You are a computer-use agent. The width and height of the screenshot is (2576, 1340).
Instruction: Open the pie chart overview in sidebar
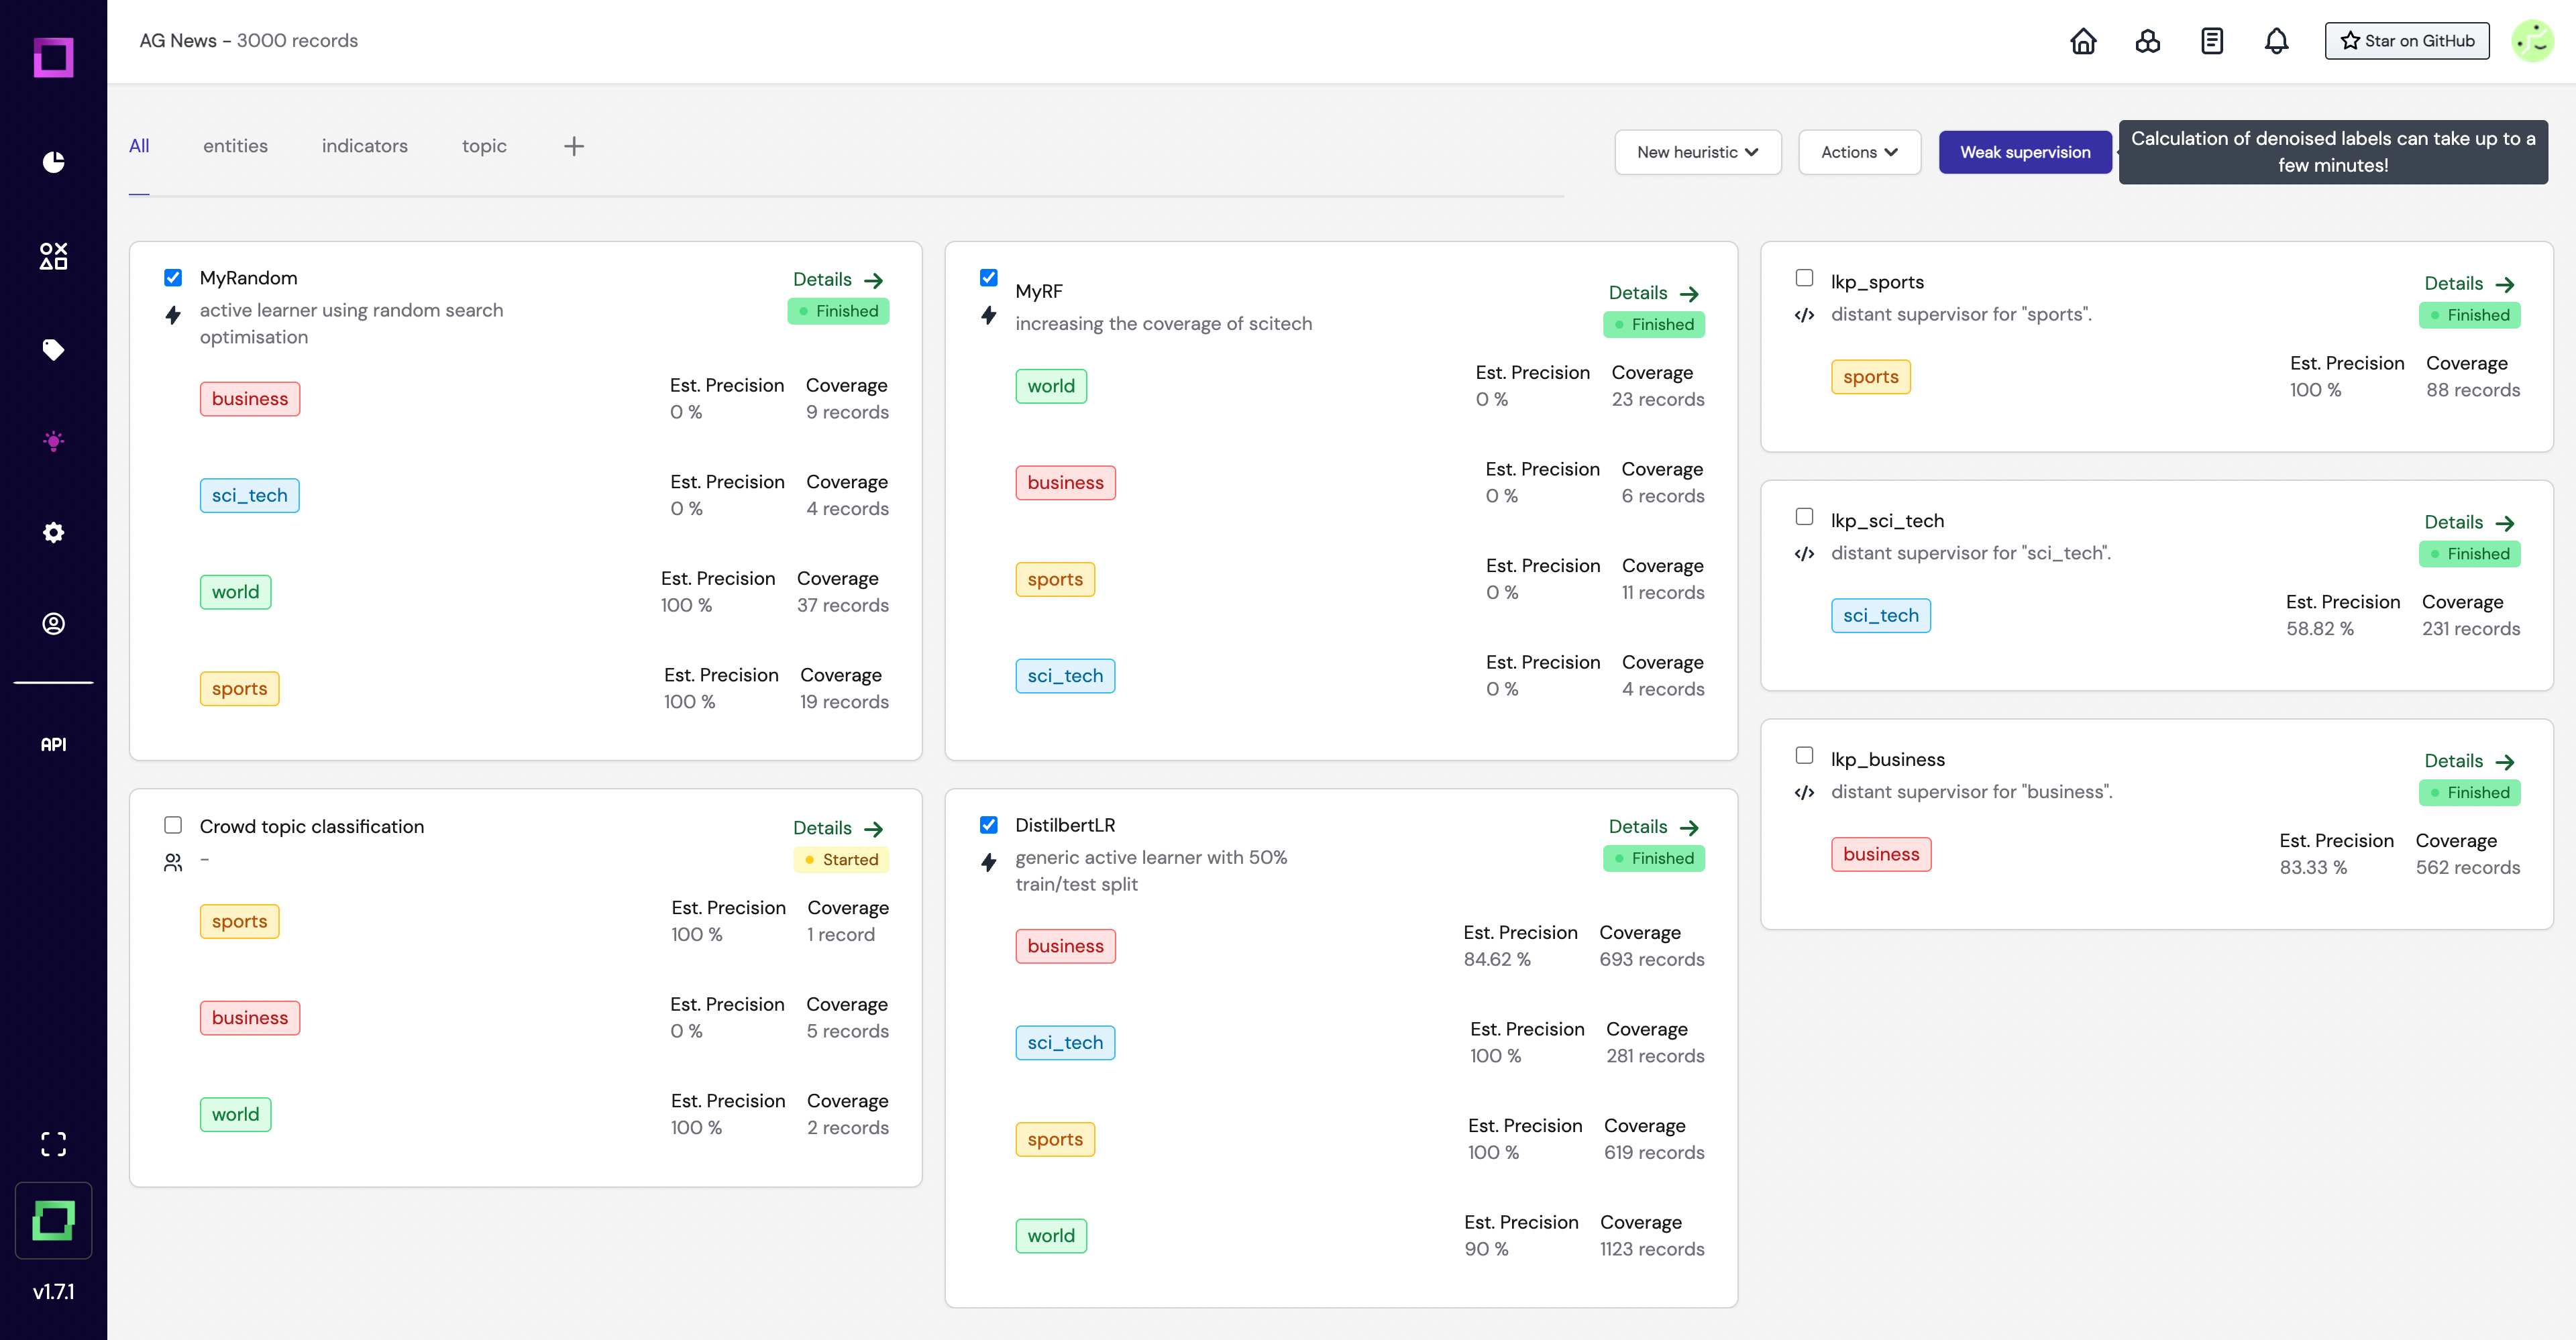click(x=53, y=162)
